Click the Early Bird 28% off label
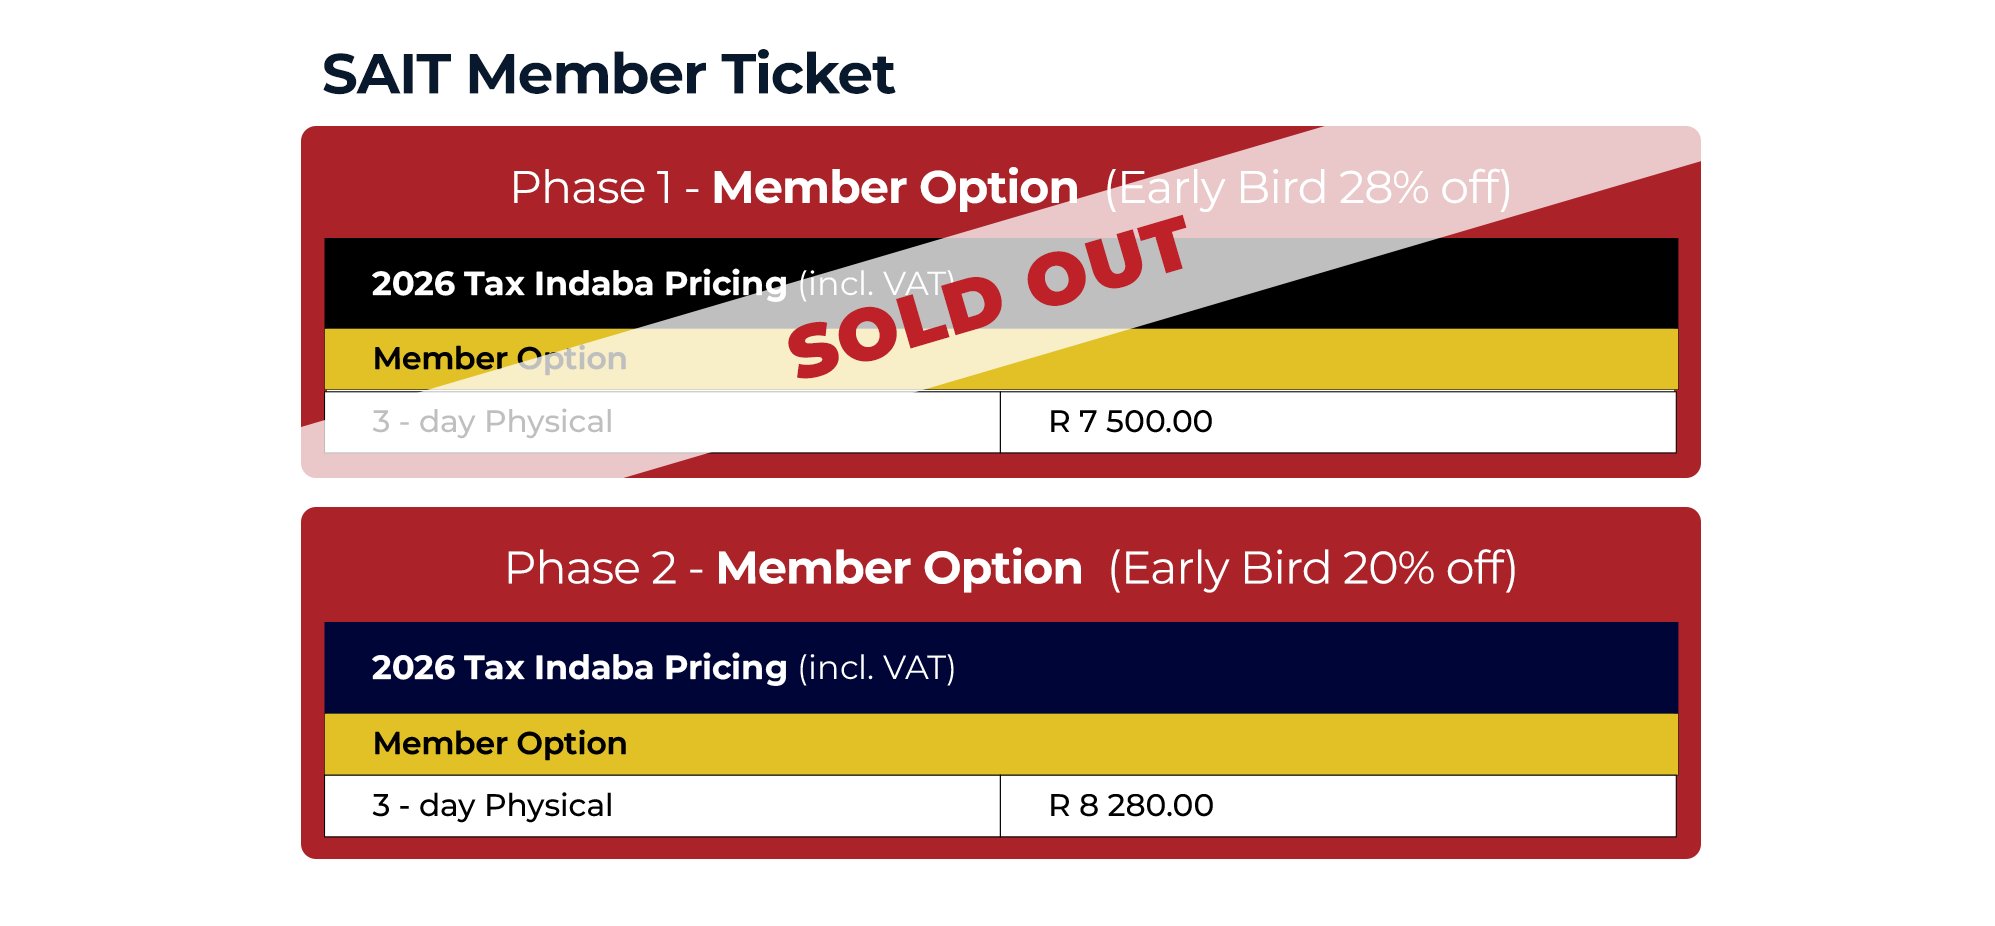The width and height of the screenshot is (1995, 926). [x=1307, y=188]
